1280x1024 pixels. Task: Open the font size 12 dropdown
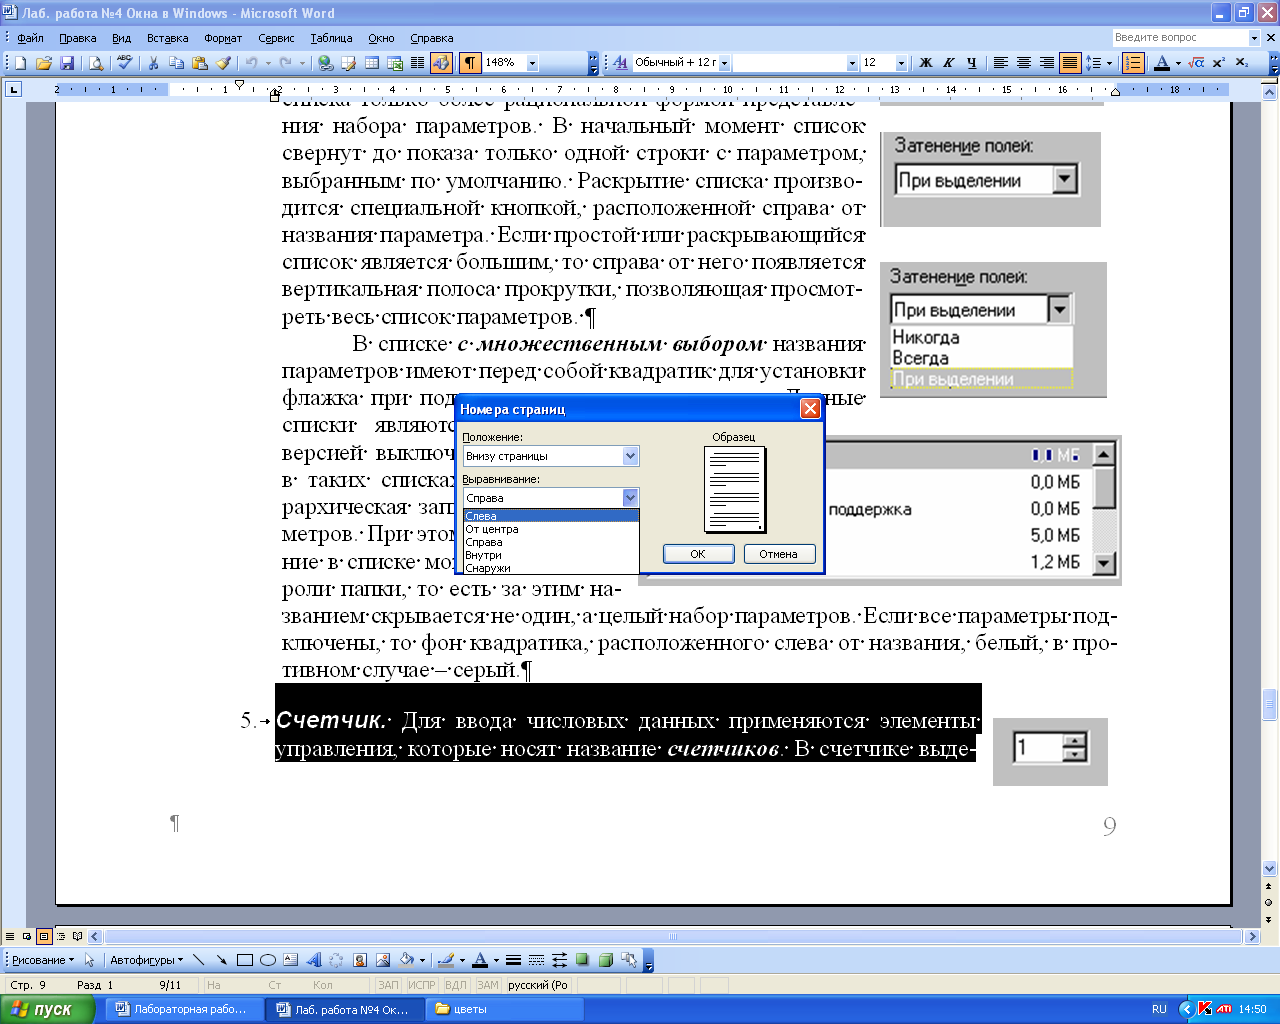901,63
